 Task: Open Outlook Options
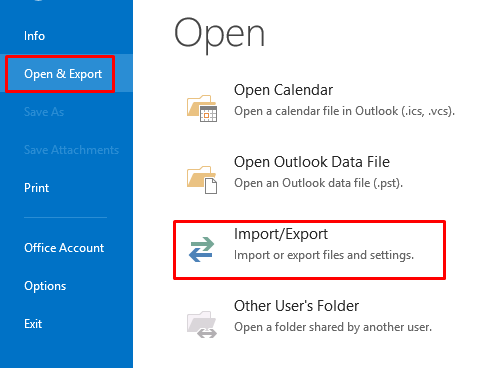click(45, 286)
